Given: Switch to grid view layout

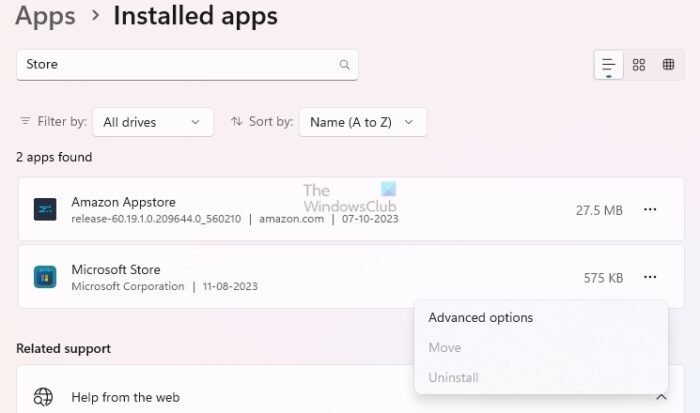Looking at the screenshot, I should (x=639, y=65).
